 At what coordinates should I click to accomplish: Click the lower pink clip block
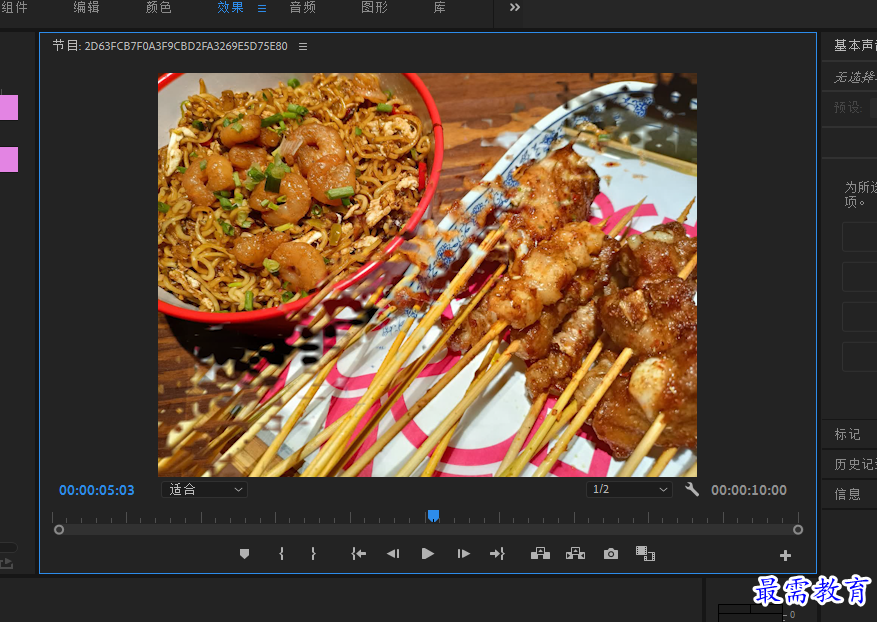click(x=9, y=159)
